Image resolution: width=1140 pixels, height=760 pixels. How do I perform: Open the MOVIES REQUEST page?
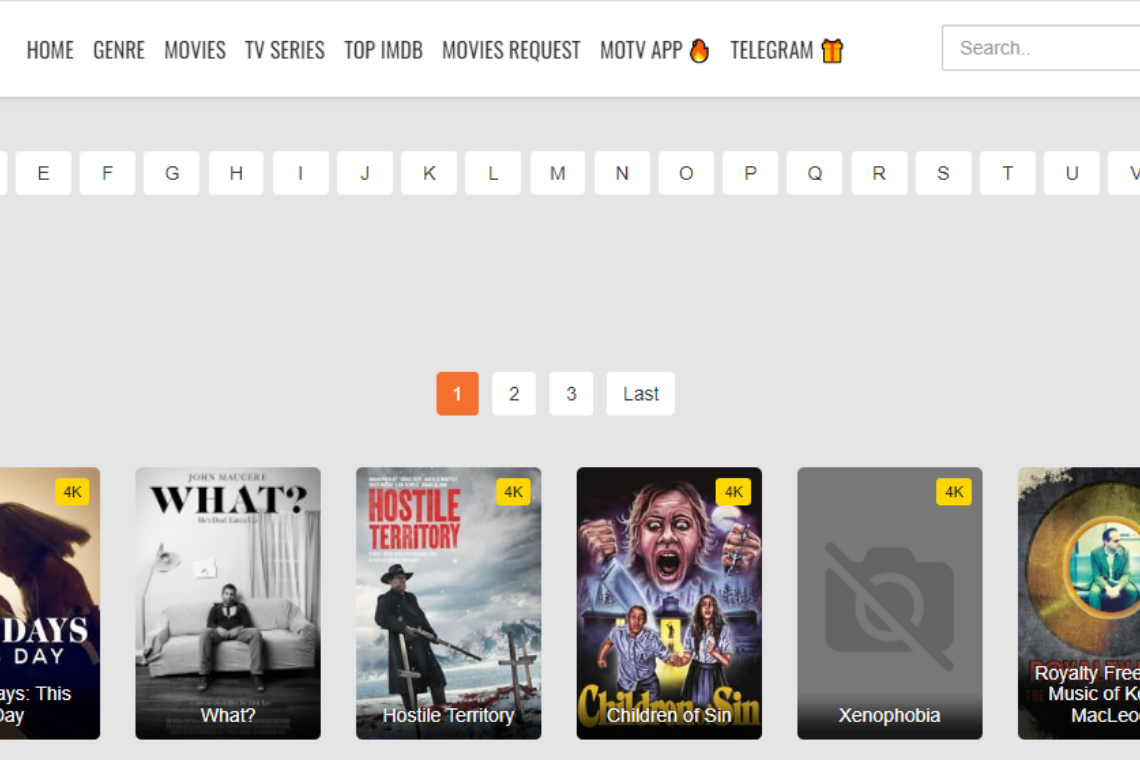click(x=511, y=50)
